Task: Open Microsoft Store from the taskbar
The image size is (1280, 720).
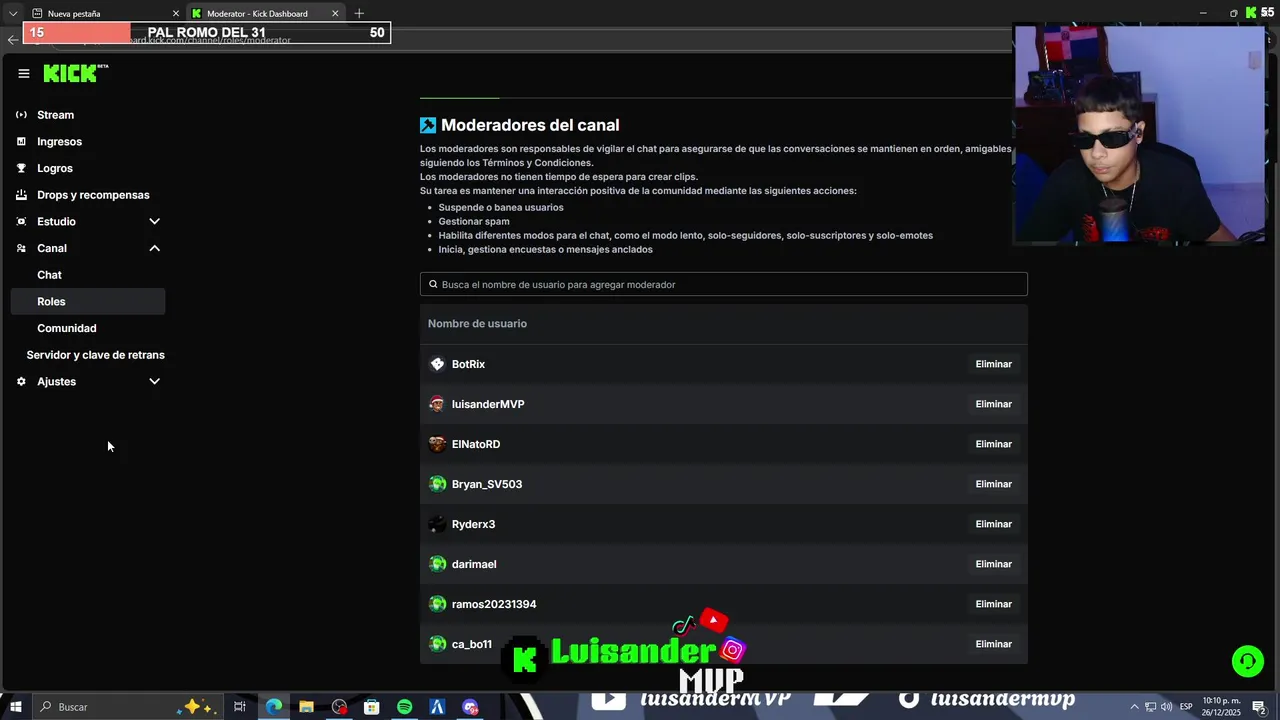Action: point(371,707)
